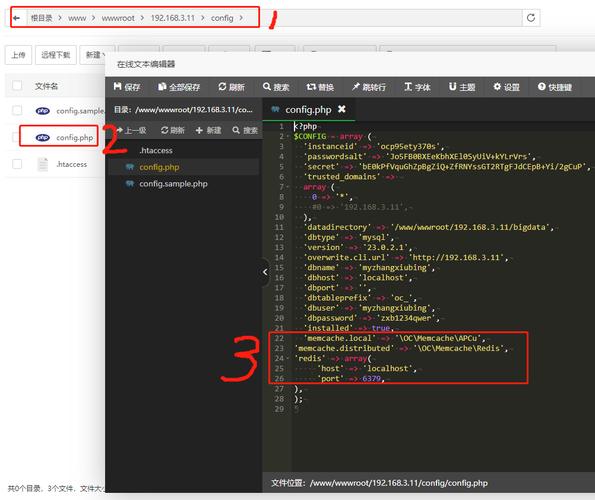The width and height of the screenshot is (595, 500).
Task: Click config.sample file in file manager list
Action: tap(80, 111)
